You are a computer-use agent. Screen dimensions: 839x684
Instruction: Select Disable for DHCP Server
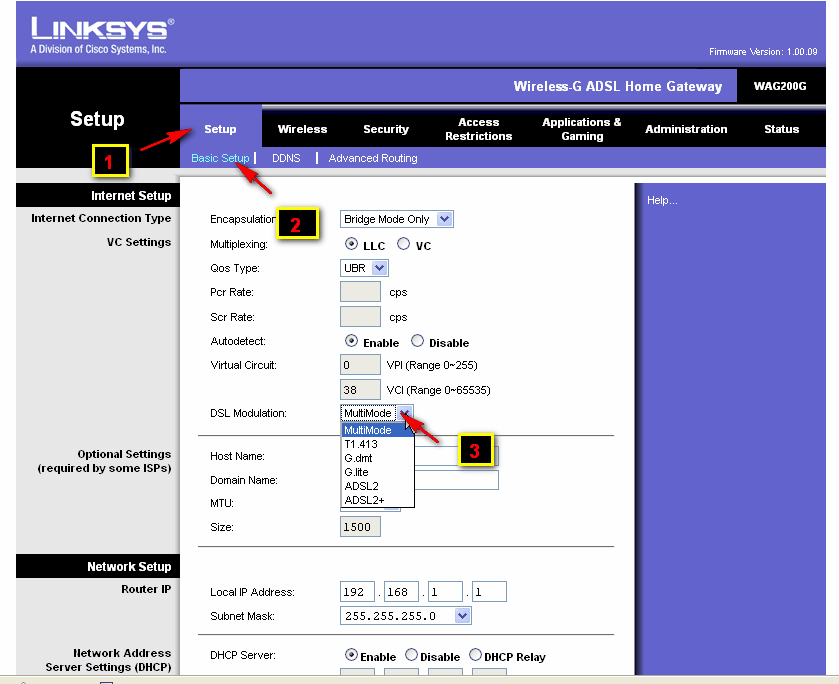[x=411, y=655]
